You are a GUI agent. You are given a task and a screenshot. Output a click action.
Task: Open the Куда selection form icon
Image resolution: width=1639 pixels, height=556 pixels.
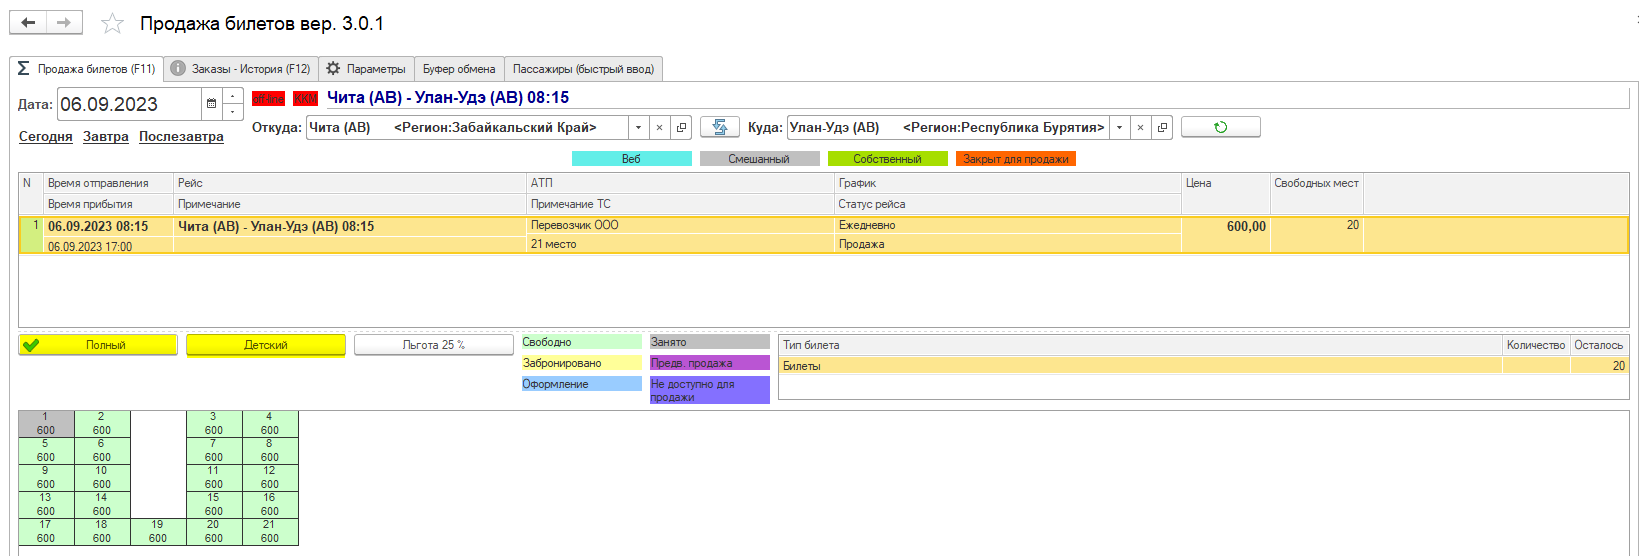1162,127
